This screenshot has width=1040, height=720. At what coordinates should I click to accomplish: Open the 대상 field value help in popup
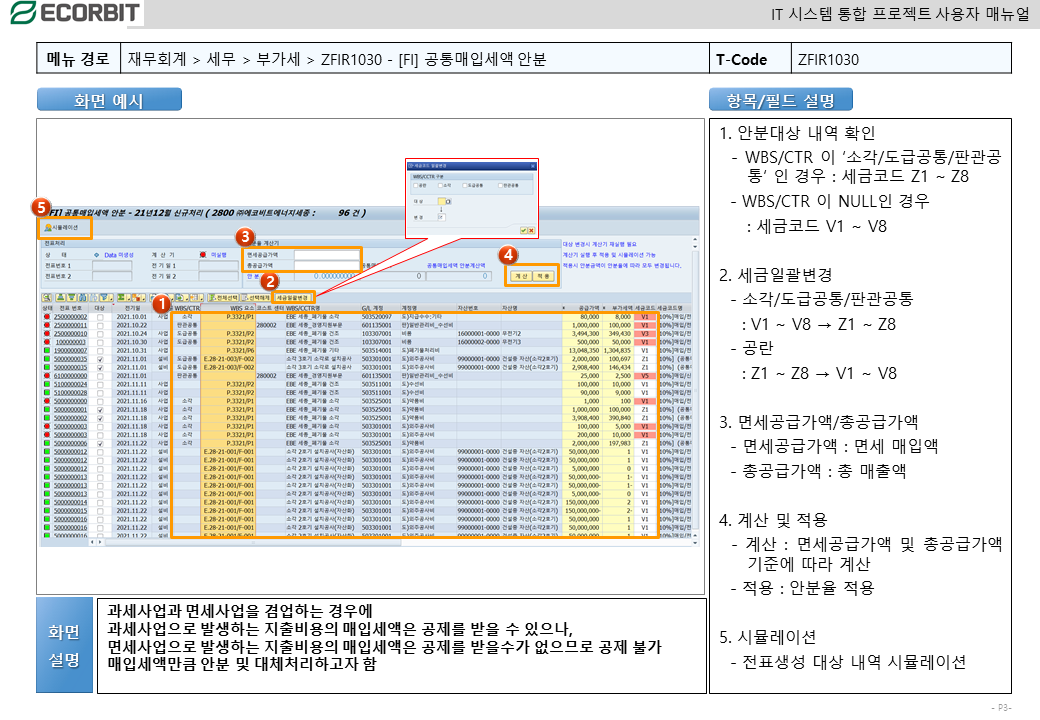pos(449,201)
